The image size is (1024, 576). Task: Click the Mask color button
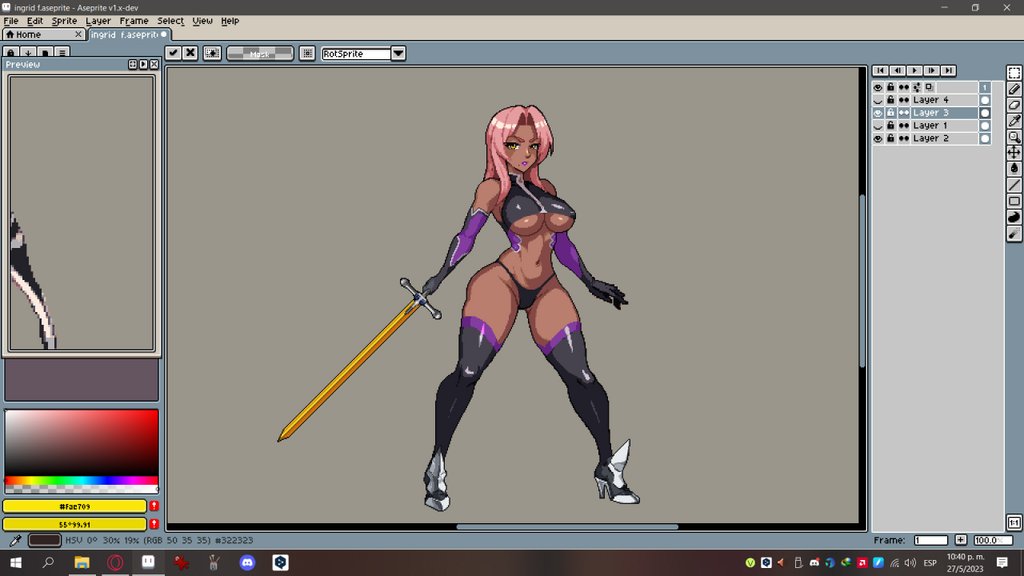260,54
